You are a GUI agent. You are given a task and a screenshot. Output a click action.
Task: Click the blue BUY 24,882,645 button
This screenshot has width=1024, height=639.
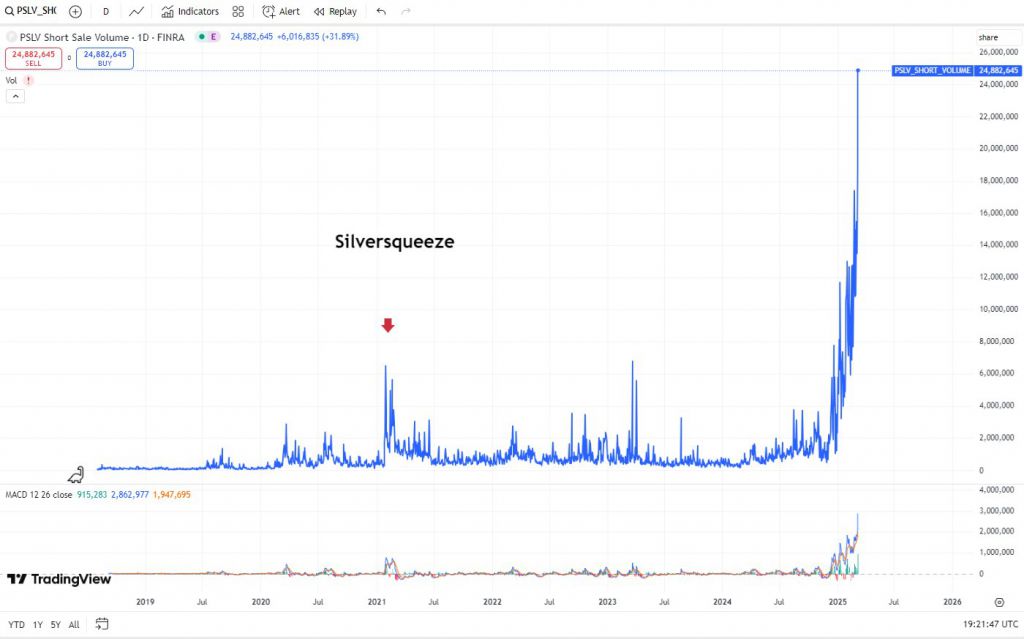point(104,58)
